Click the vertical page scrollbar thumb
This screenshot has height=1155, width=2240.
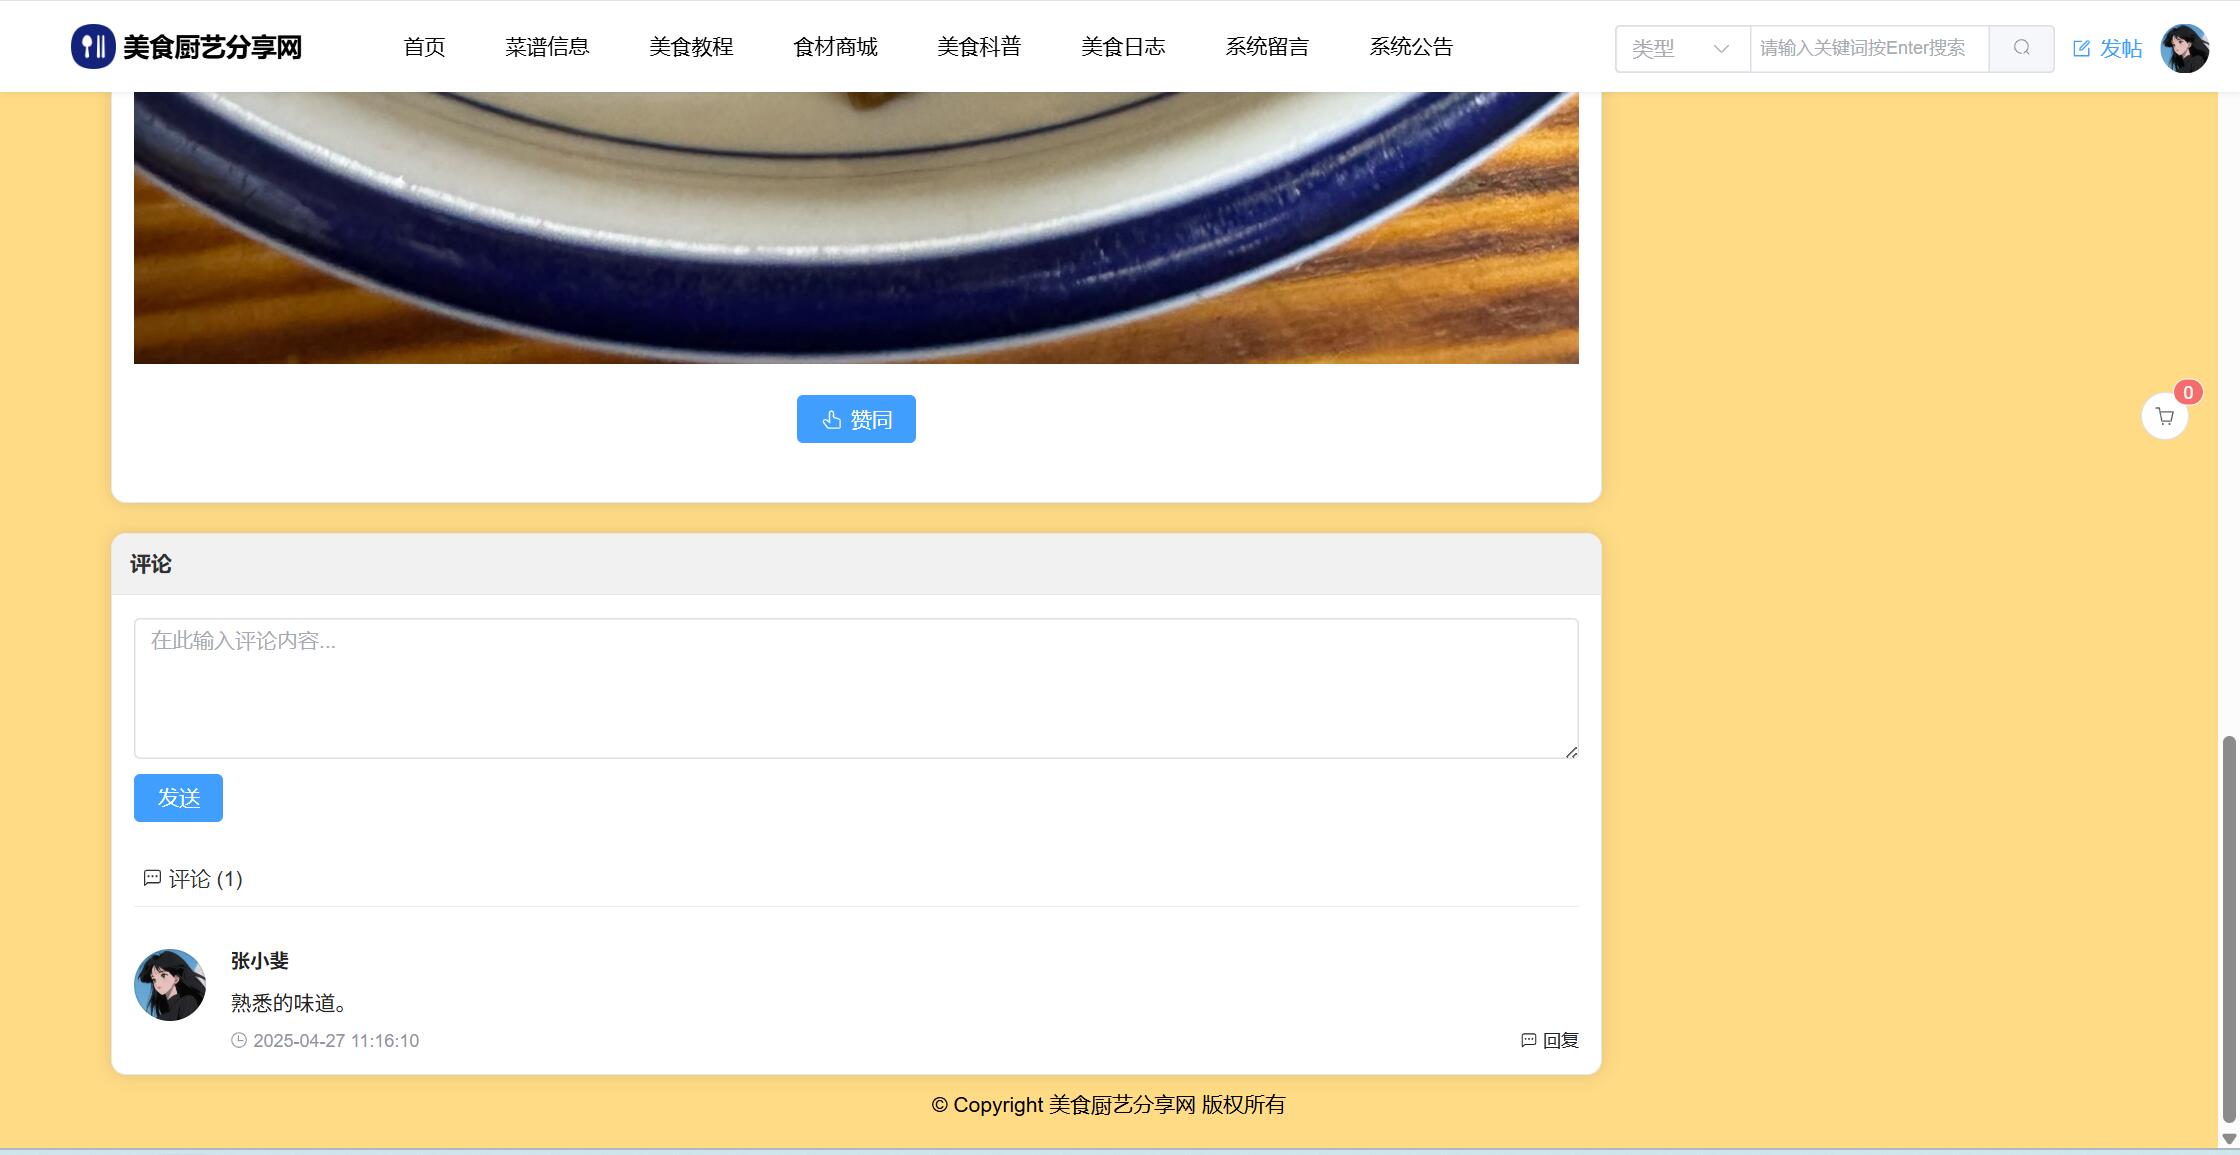(2228, 930)
